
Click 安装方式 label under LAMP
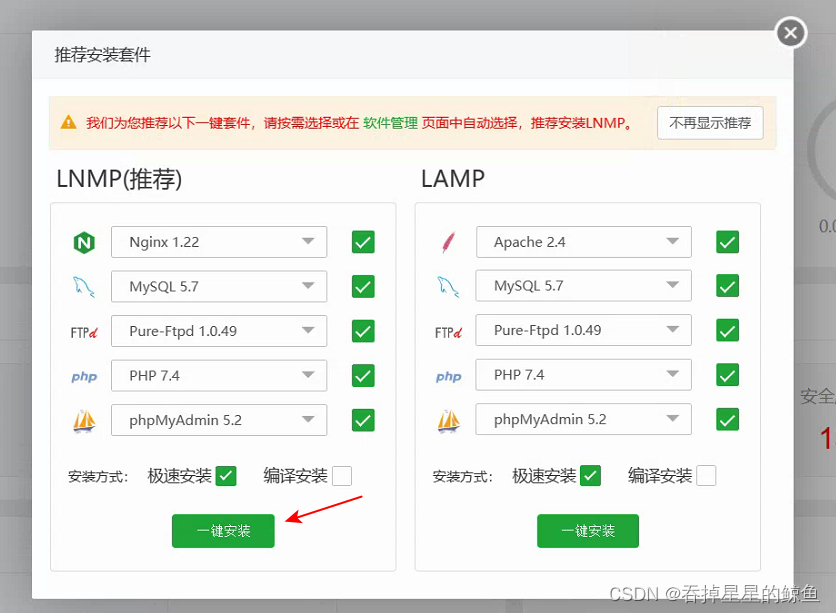(x=462, y=477)
